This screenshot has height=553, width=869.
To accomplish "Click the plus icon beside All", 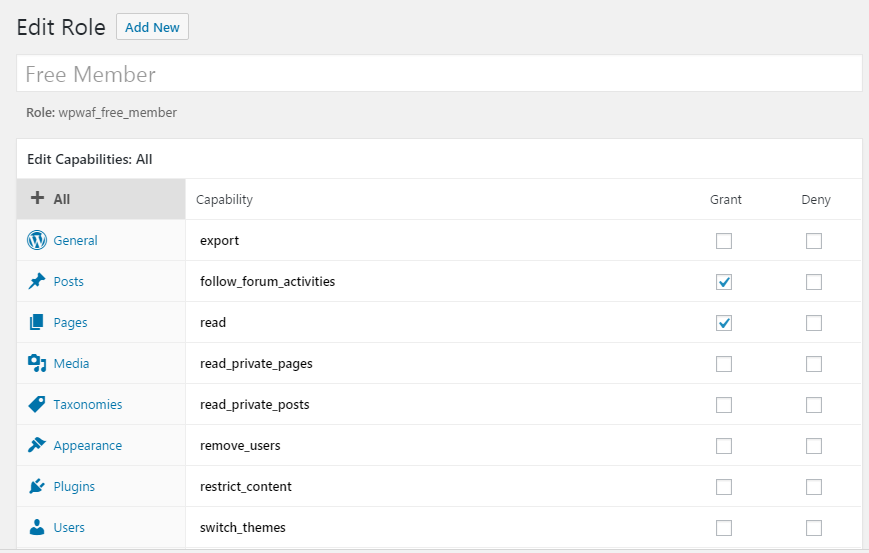I will (x=37, y=199).
